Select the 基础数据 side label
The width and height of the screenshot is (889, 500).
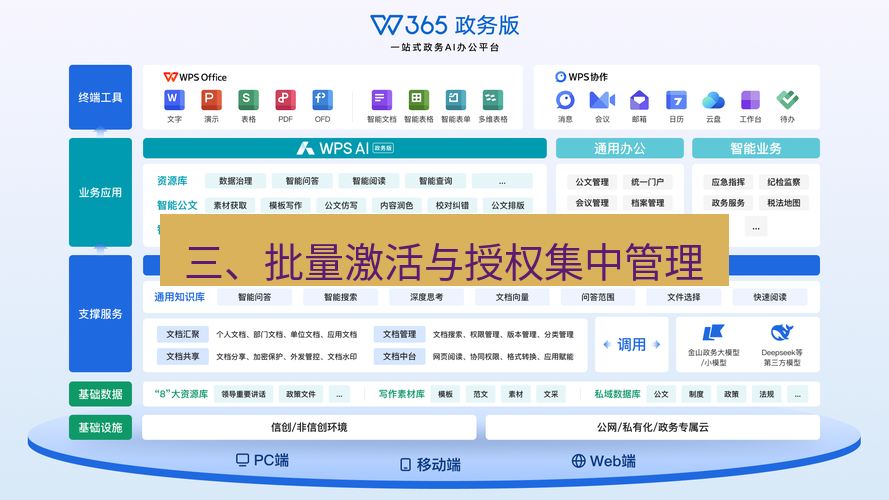(x=100, y=394)
